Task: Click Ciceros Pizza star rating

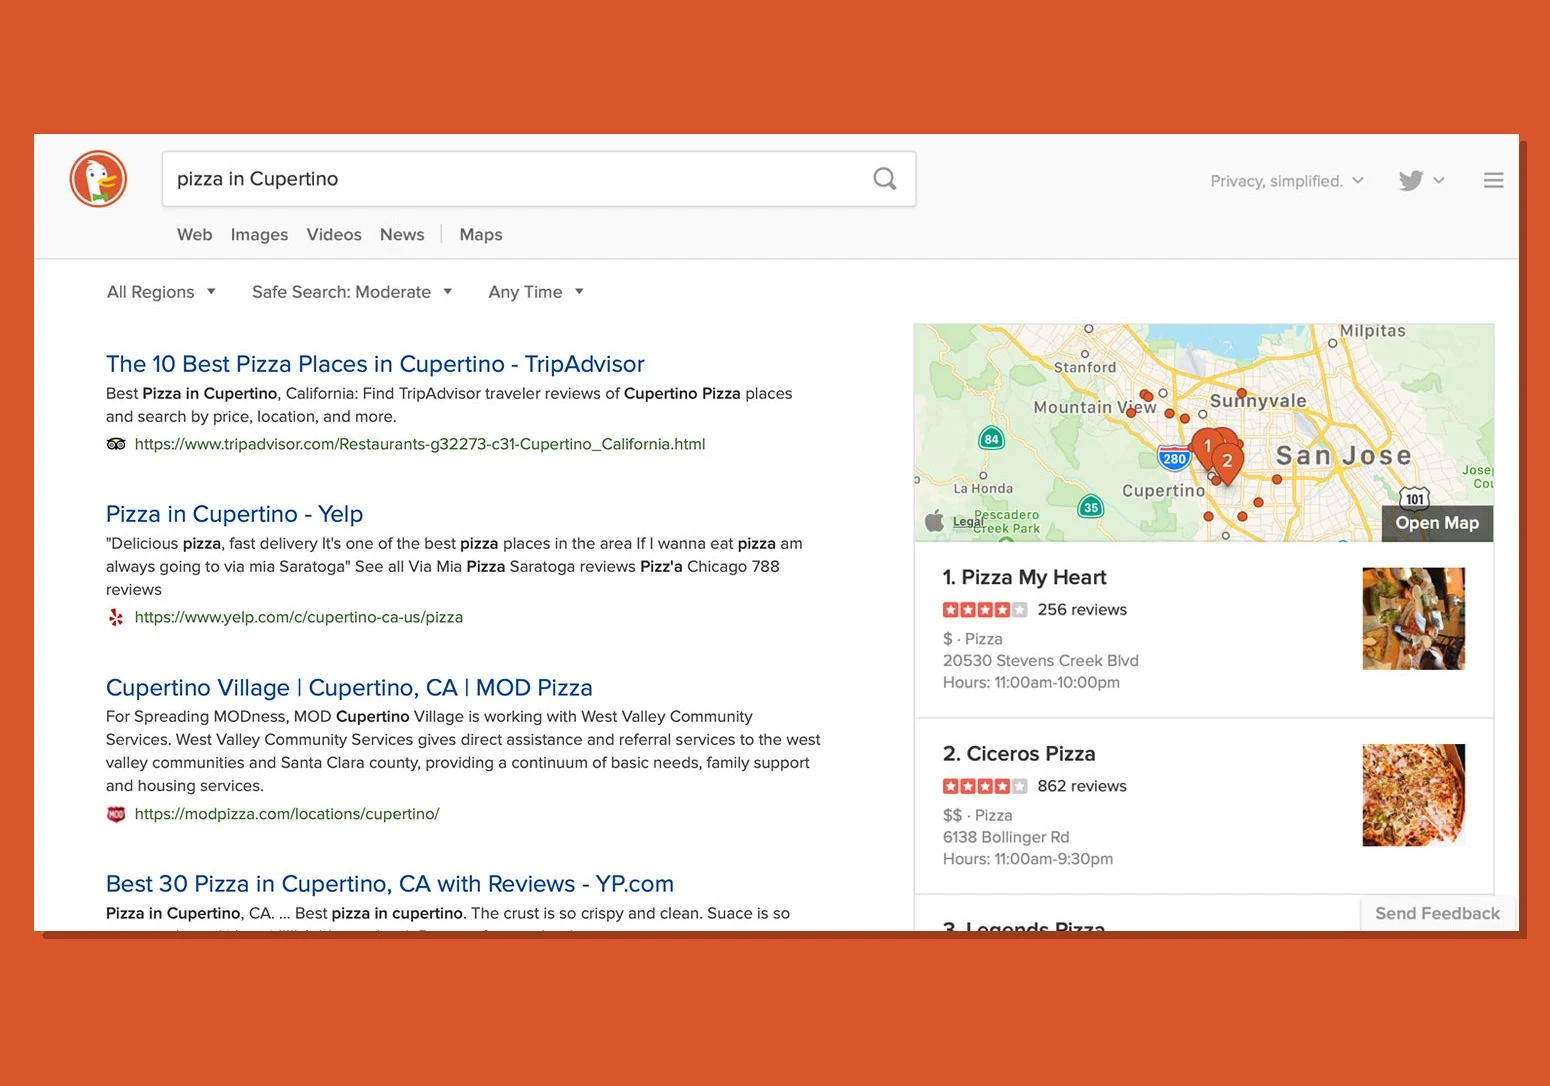Action: tap(984, 786)
